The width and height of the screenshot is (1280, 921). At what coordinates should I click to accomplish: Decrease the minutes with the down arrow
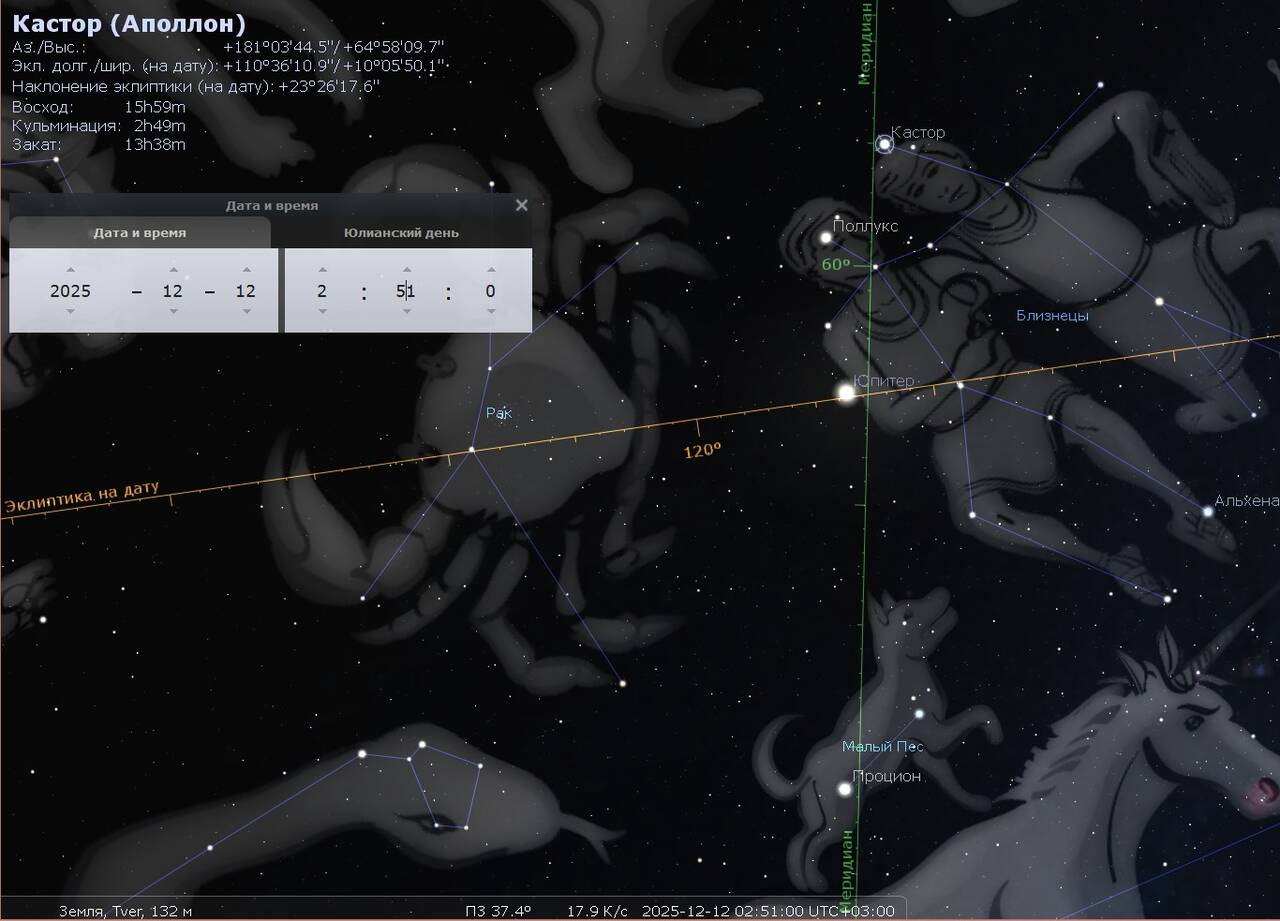pyautogui.click(x=406, y=312)
